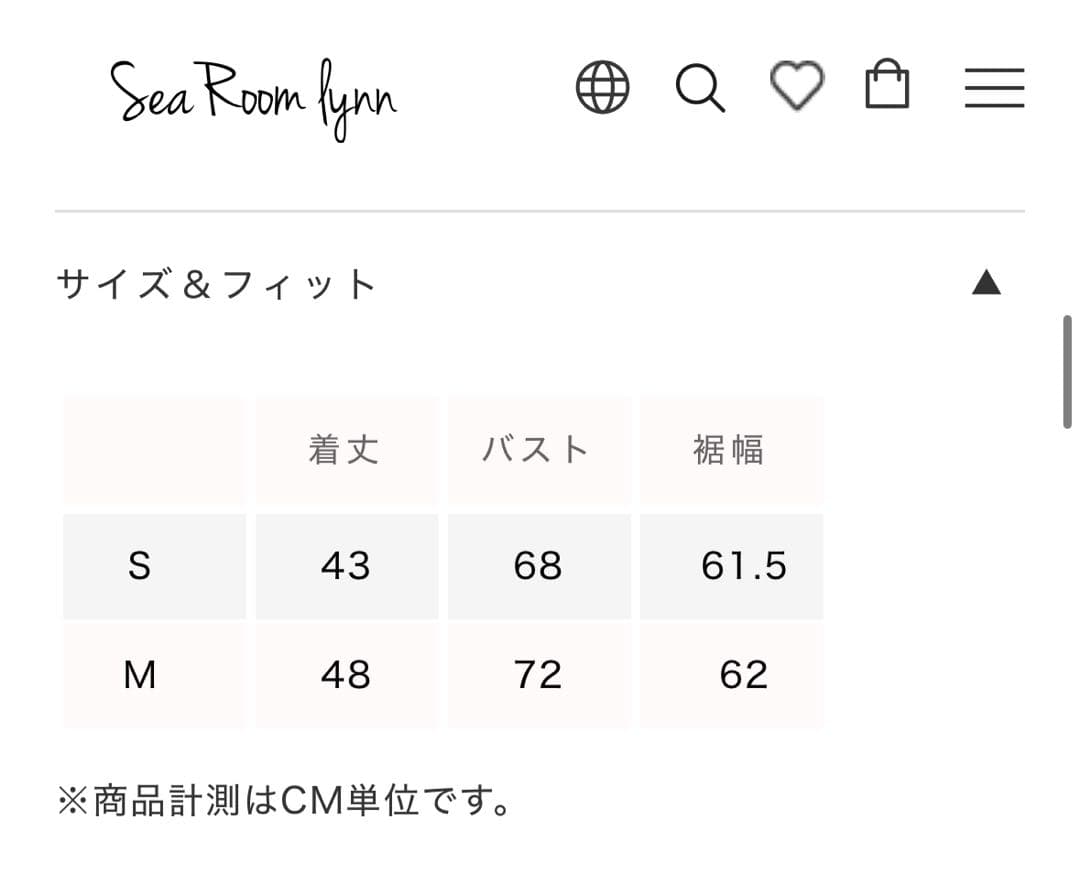Click the バスト column header
The image size is (1080, 886).
pyautogui.click(x=538, y=450)
